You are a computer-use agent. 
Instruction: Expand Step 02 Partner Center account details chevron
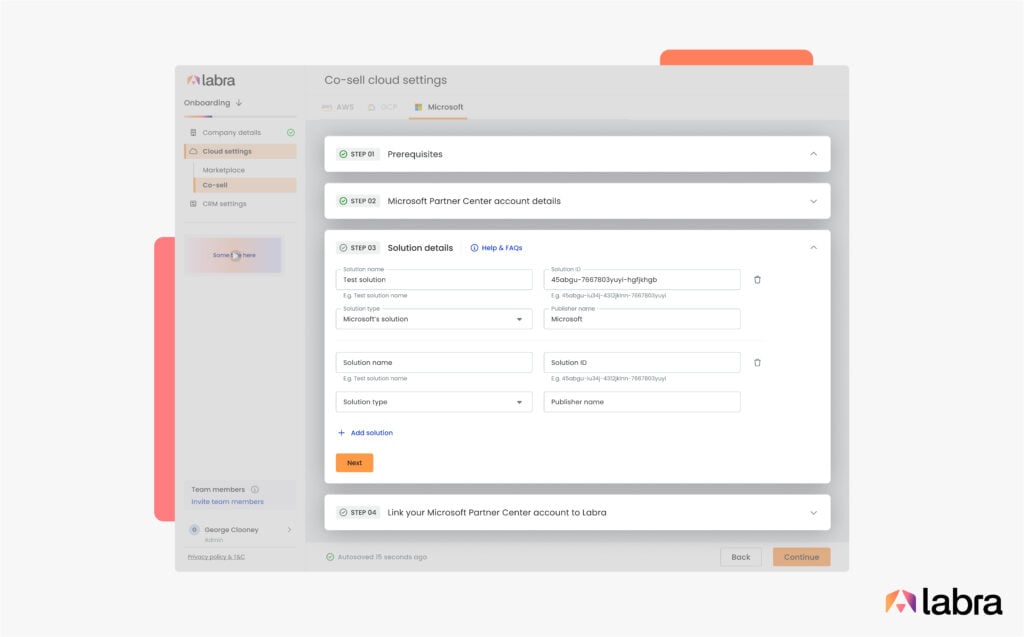pos(813,201)
